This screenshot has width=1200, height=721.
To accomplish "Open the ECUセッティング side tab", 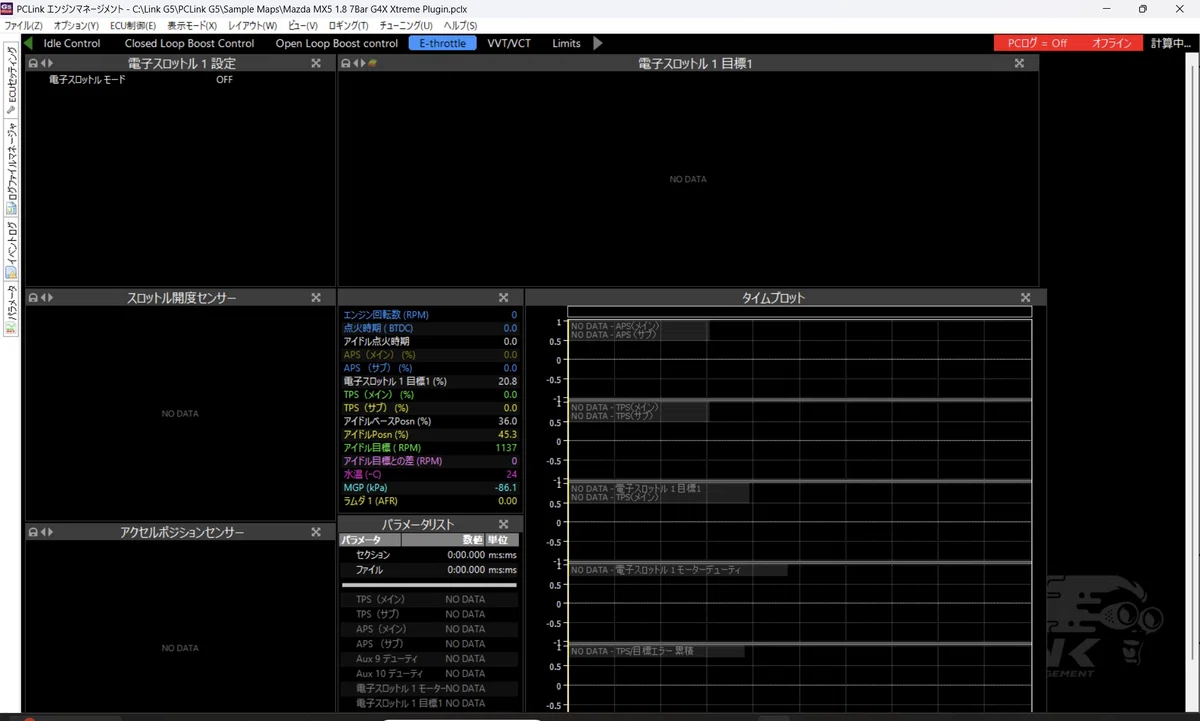I will pos(11,80).
